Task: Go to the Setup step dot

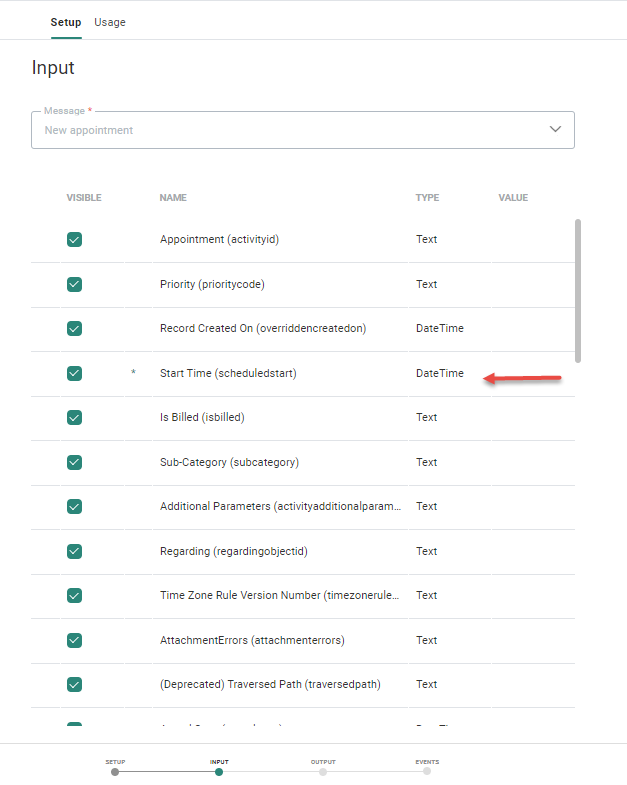Action: pos(115,771)
